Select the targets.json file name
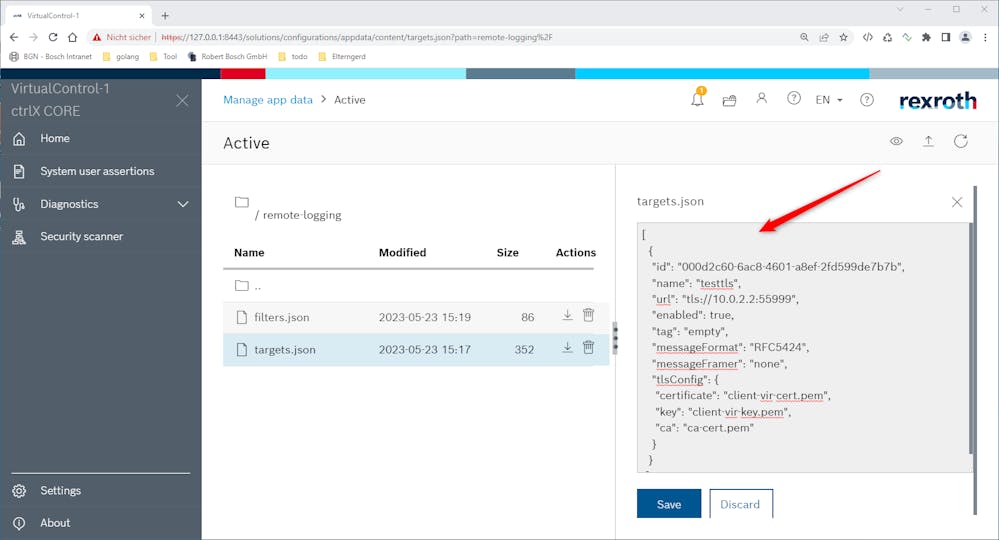The width and height of the screenshot is (999, 540). [x=285, y=350]
